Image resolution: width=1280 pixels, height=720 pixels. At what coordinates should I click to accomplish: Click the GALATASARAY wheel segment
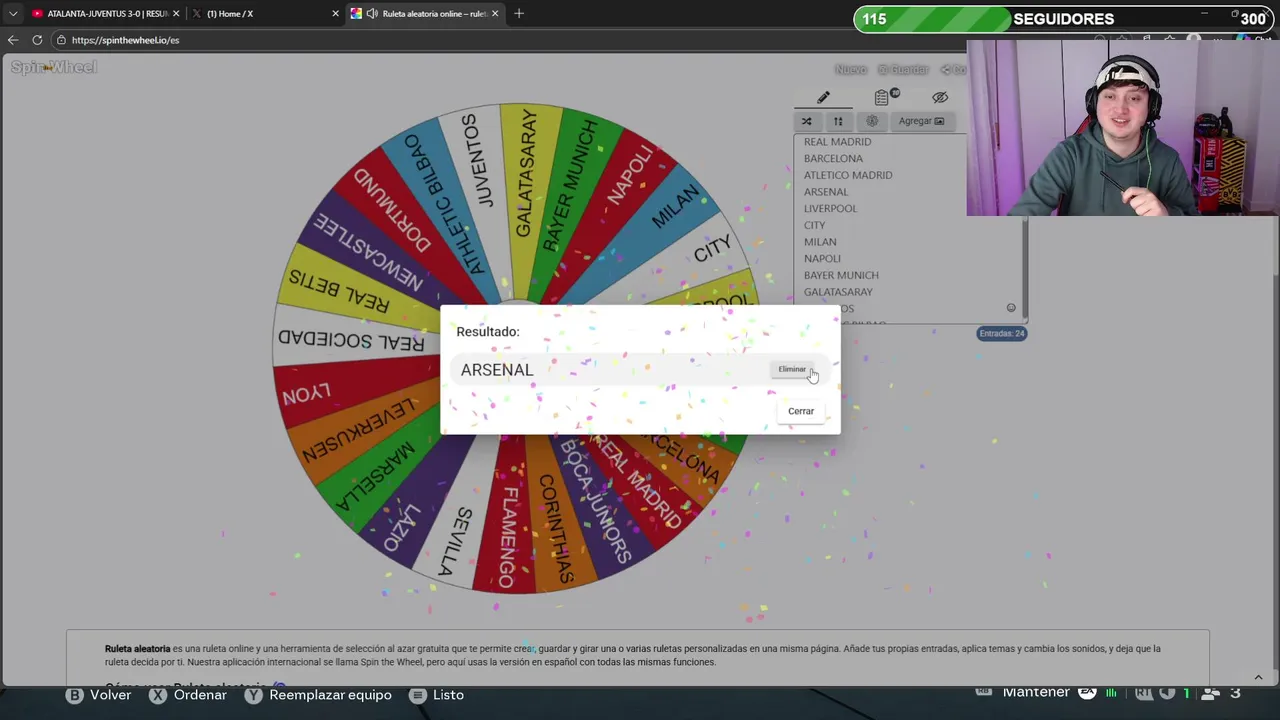(x=526, y=173)
